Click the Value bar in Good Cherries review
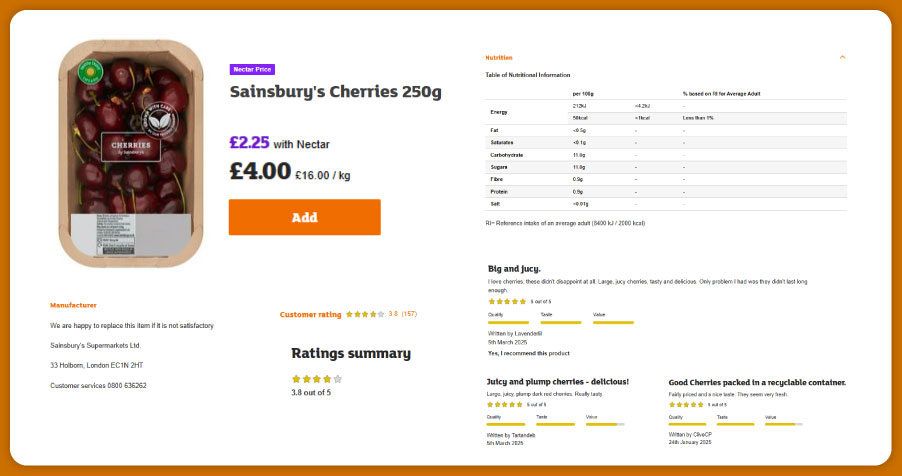The image size is (902, 476). 780,424
